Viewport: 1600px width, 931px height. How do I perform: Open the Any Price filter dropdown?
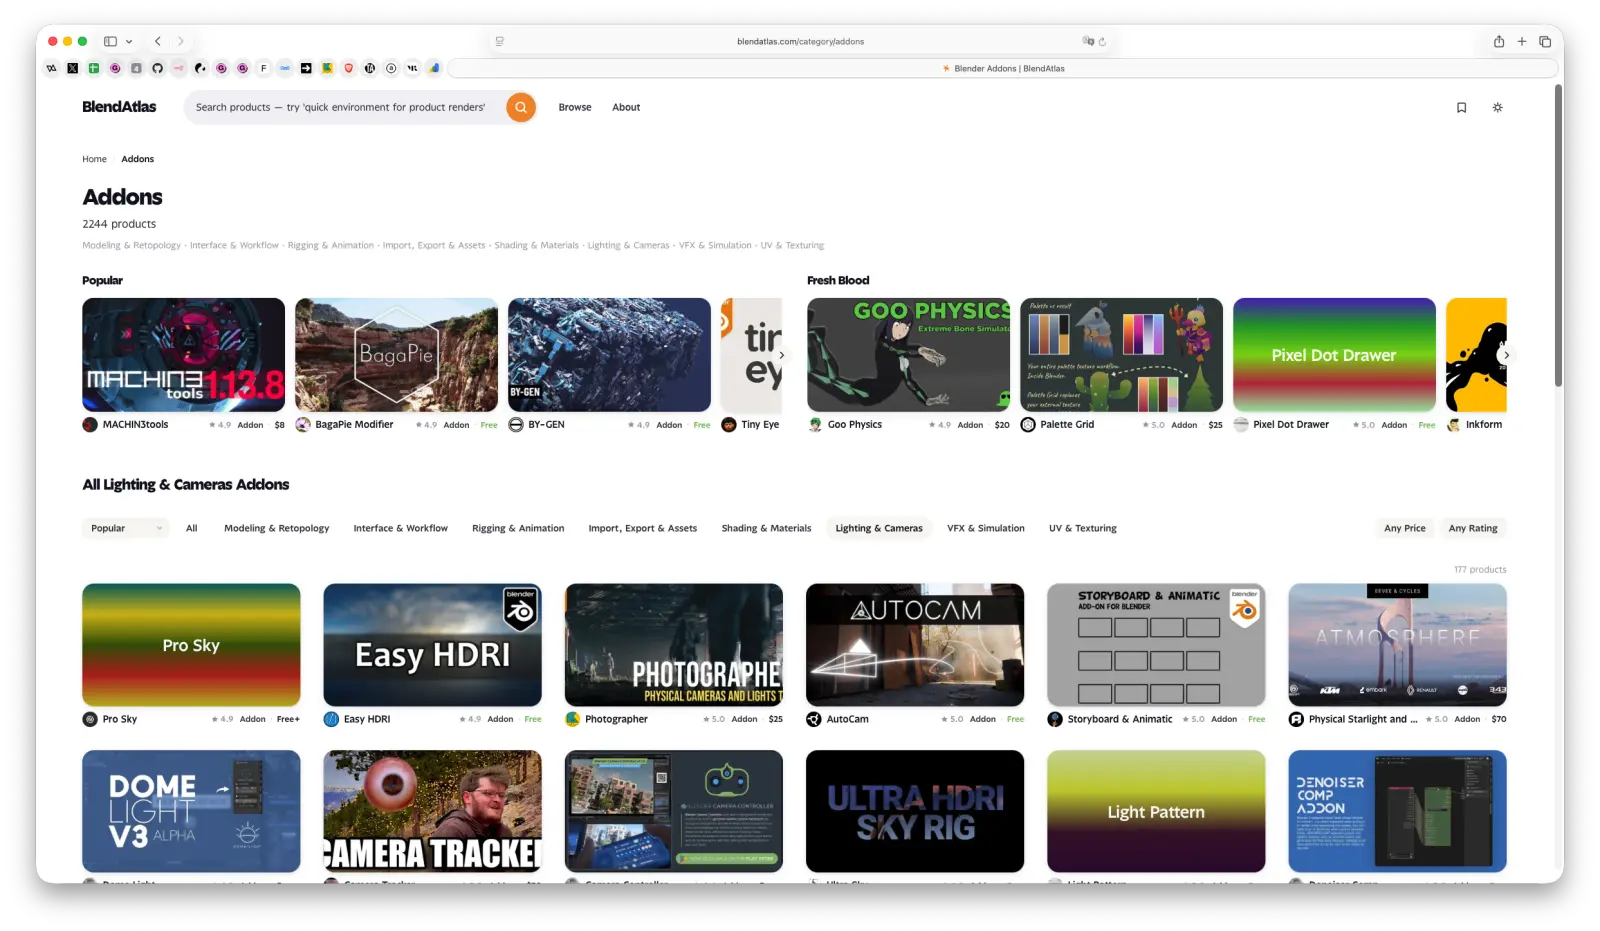click(x=1404, y=528)
